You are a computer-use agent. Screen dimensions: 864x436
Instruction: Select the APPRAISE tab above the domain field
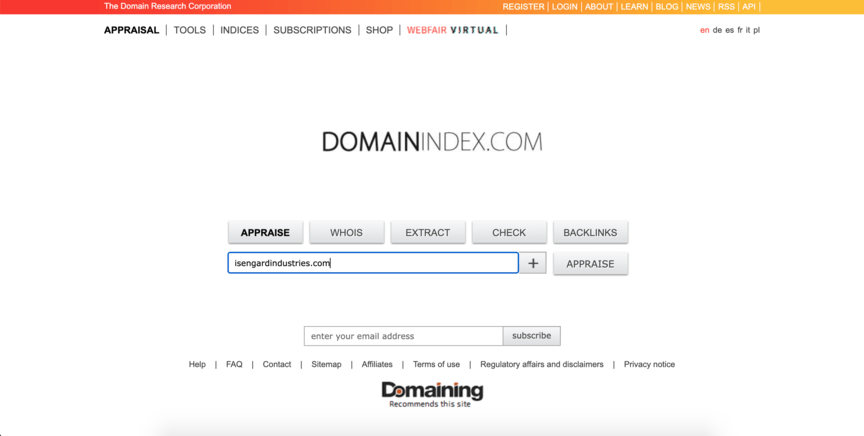266,233
